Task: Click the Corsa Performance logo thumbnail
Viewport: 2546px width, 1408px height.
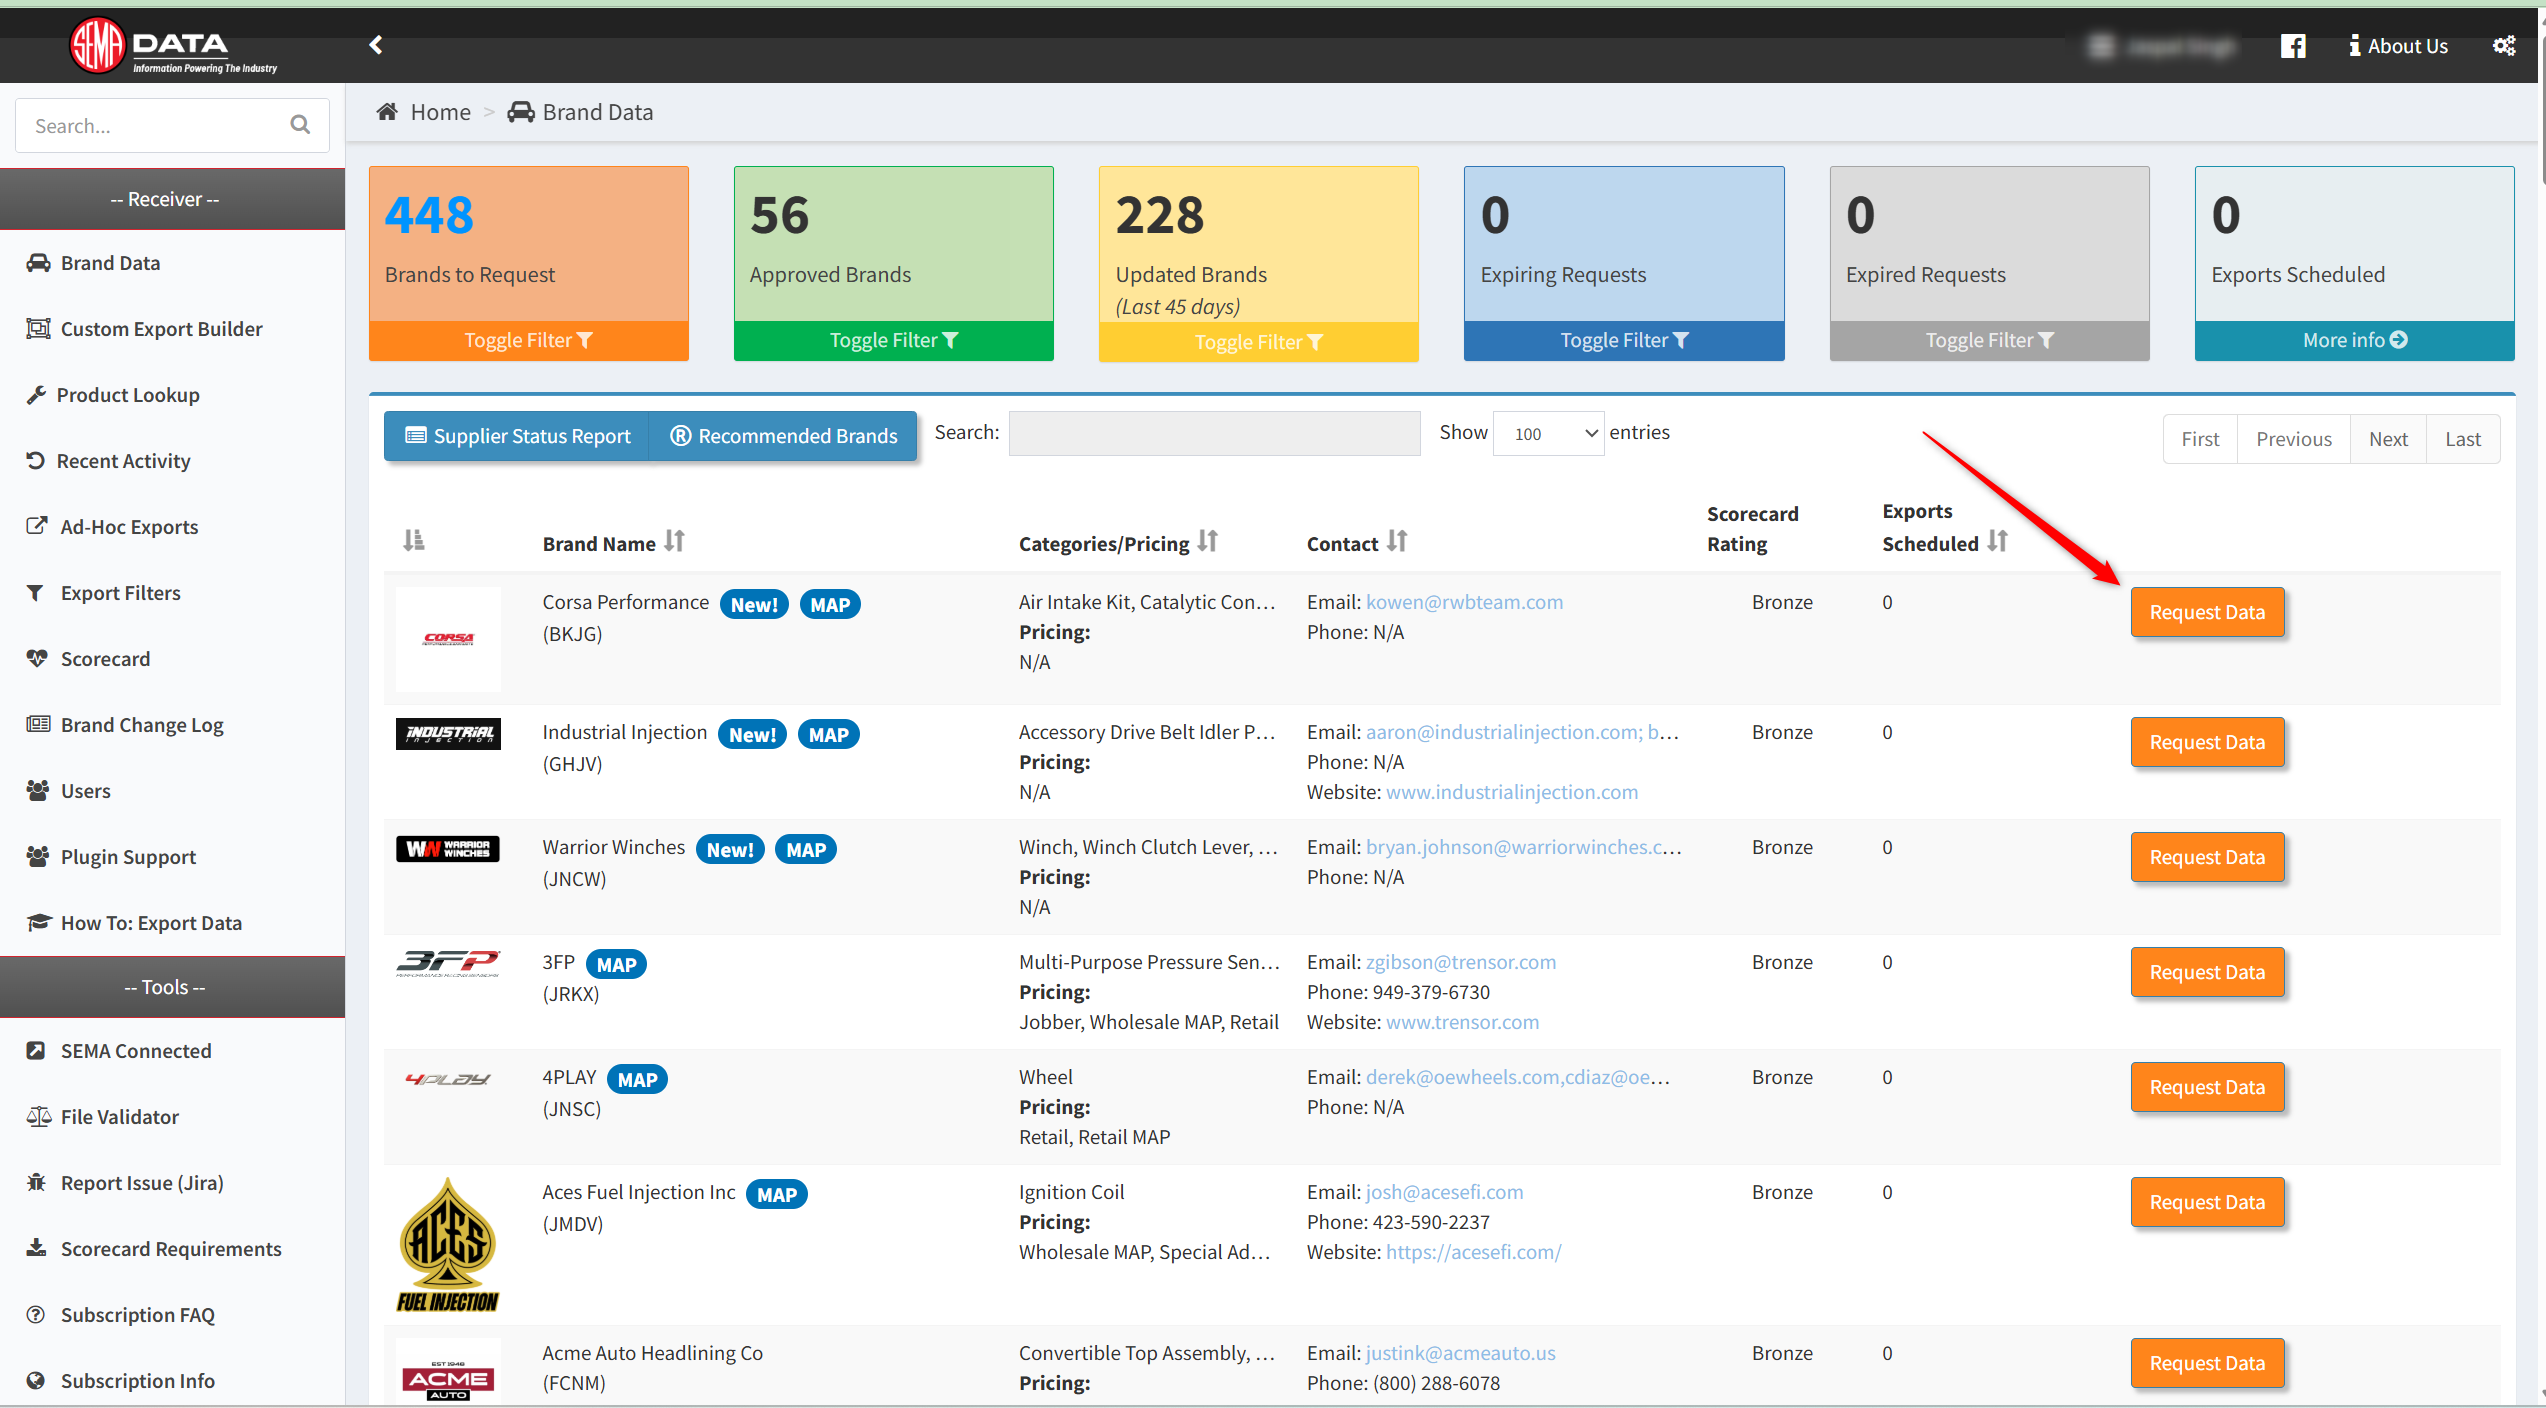Action: tap(448, 639)
